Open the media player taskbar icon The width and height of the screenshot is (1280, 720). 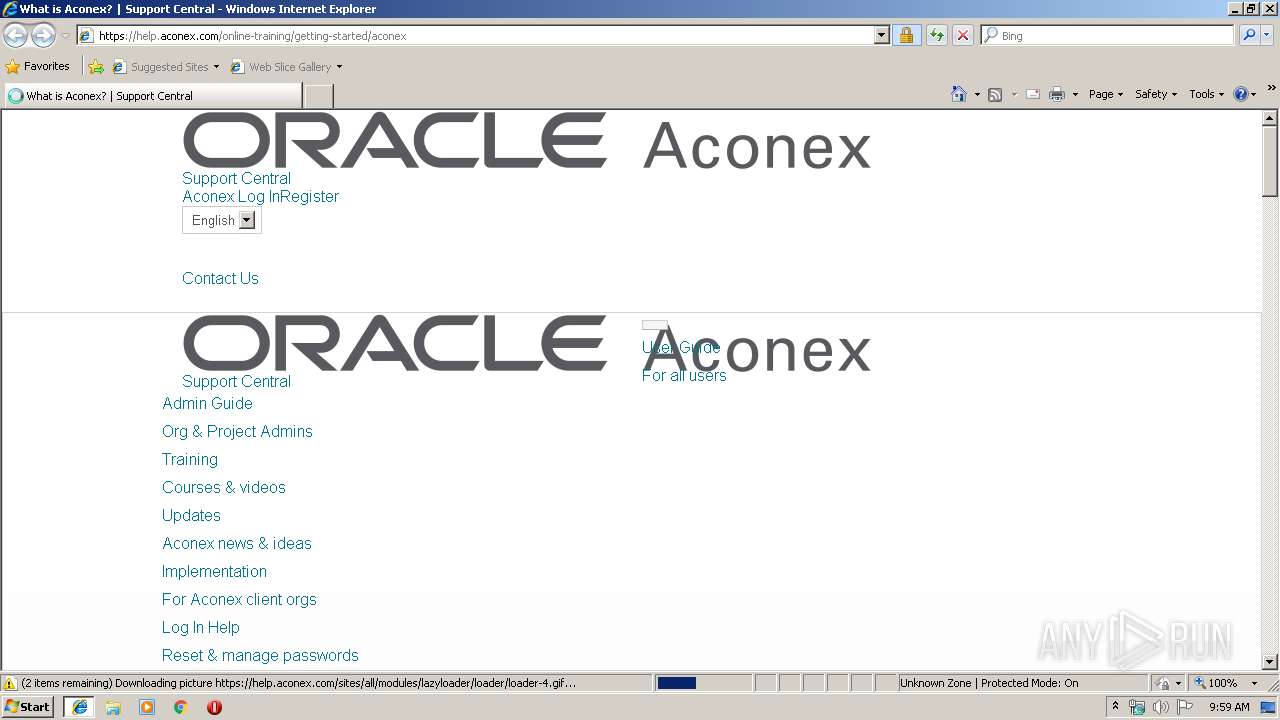coord(147,707)
